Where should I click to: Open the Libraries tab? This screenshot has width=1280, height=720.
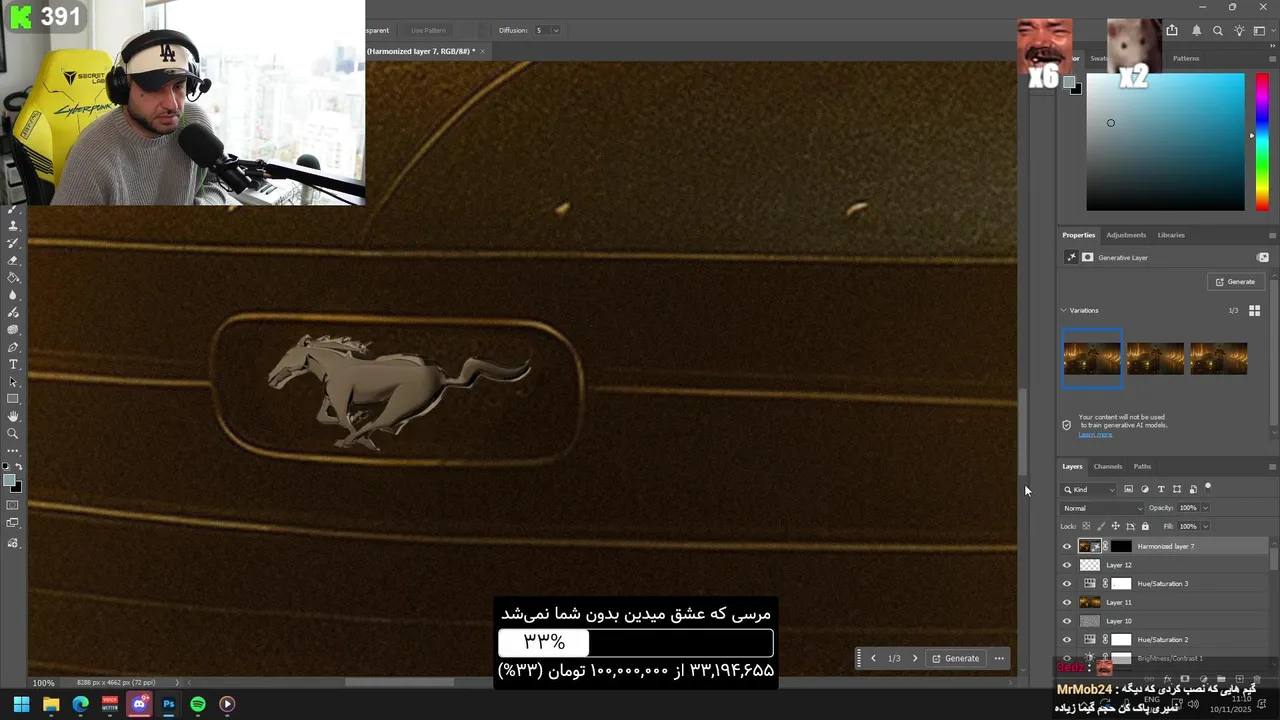click(x=1171, y=235)
